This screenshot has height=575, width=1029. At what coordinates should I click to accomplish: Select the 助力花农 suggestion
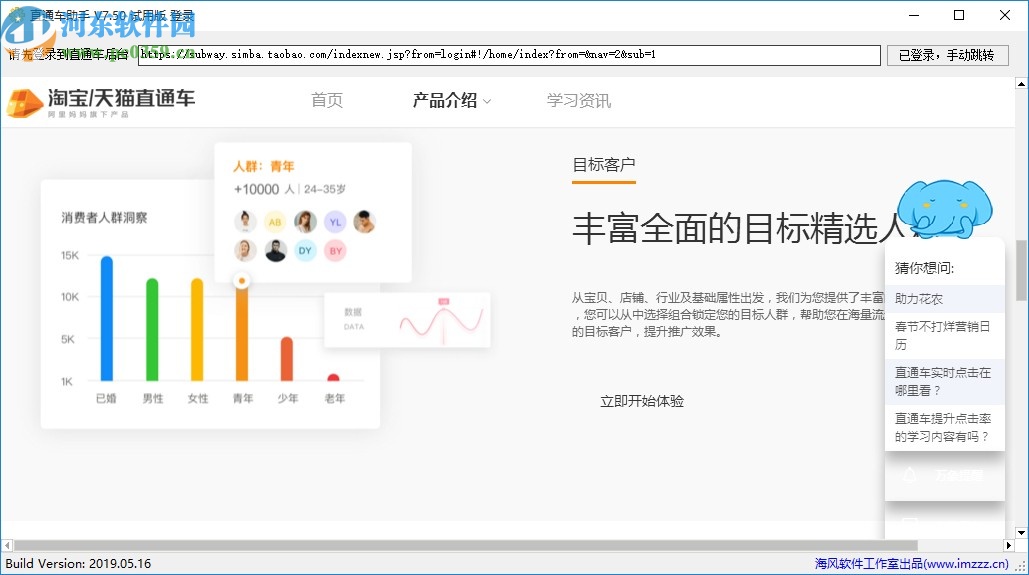click(944, 299)
